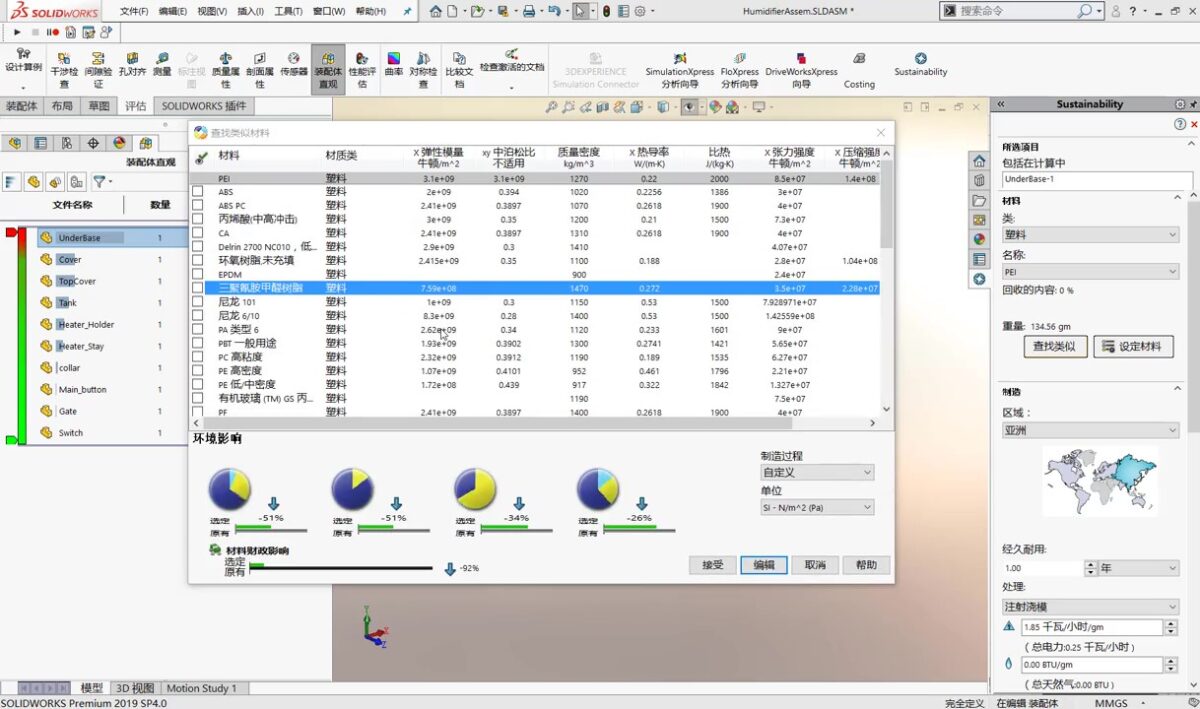Viewport: 1200px width, 709px height.
Task: Open the 制造过程 dropdown showing 自定义
Action: coord(817,472)
